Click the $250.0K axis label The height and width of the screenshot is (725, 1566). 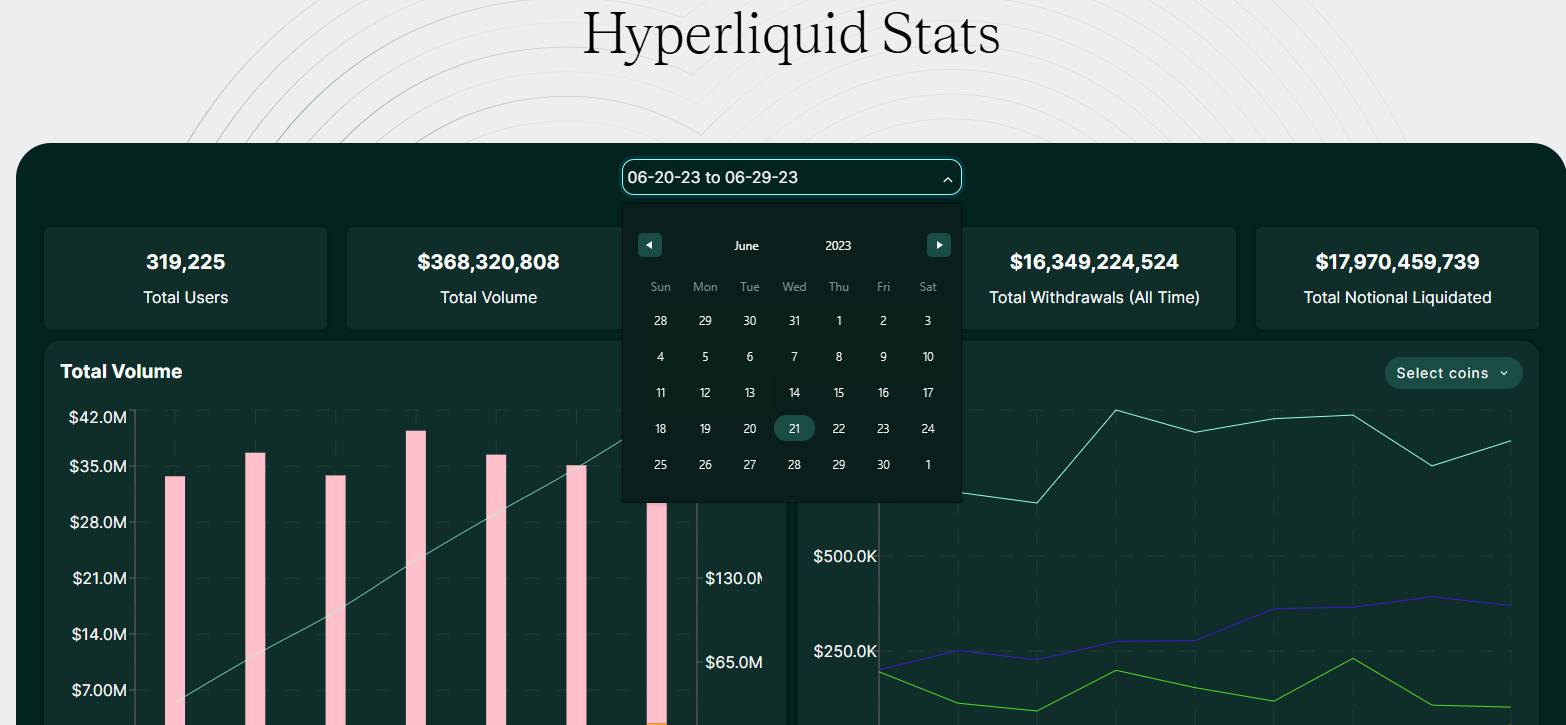tap(845, 652)
